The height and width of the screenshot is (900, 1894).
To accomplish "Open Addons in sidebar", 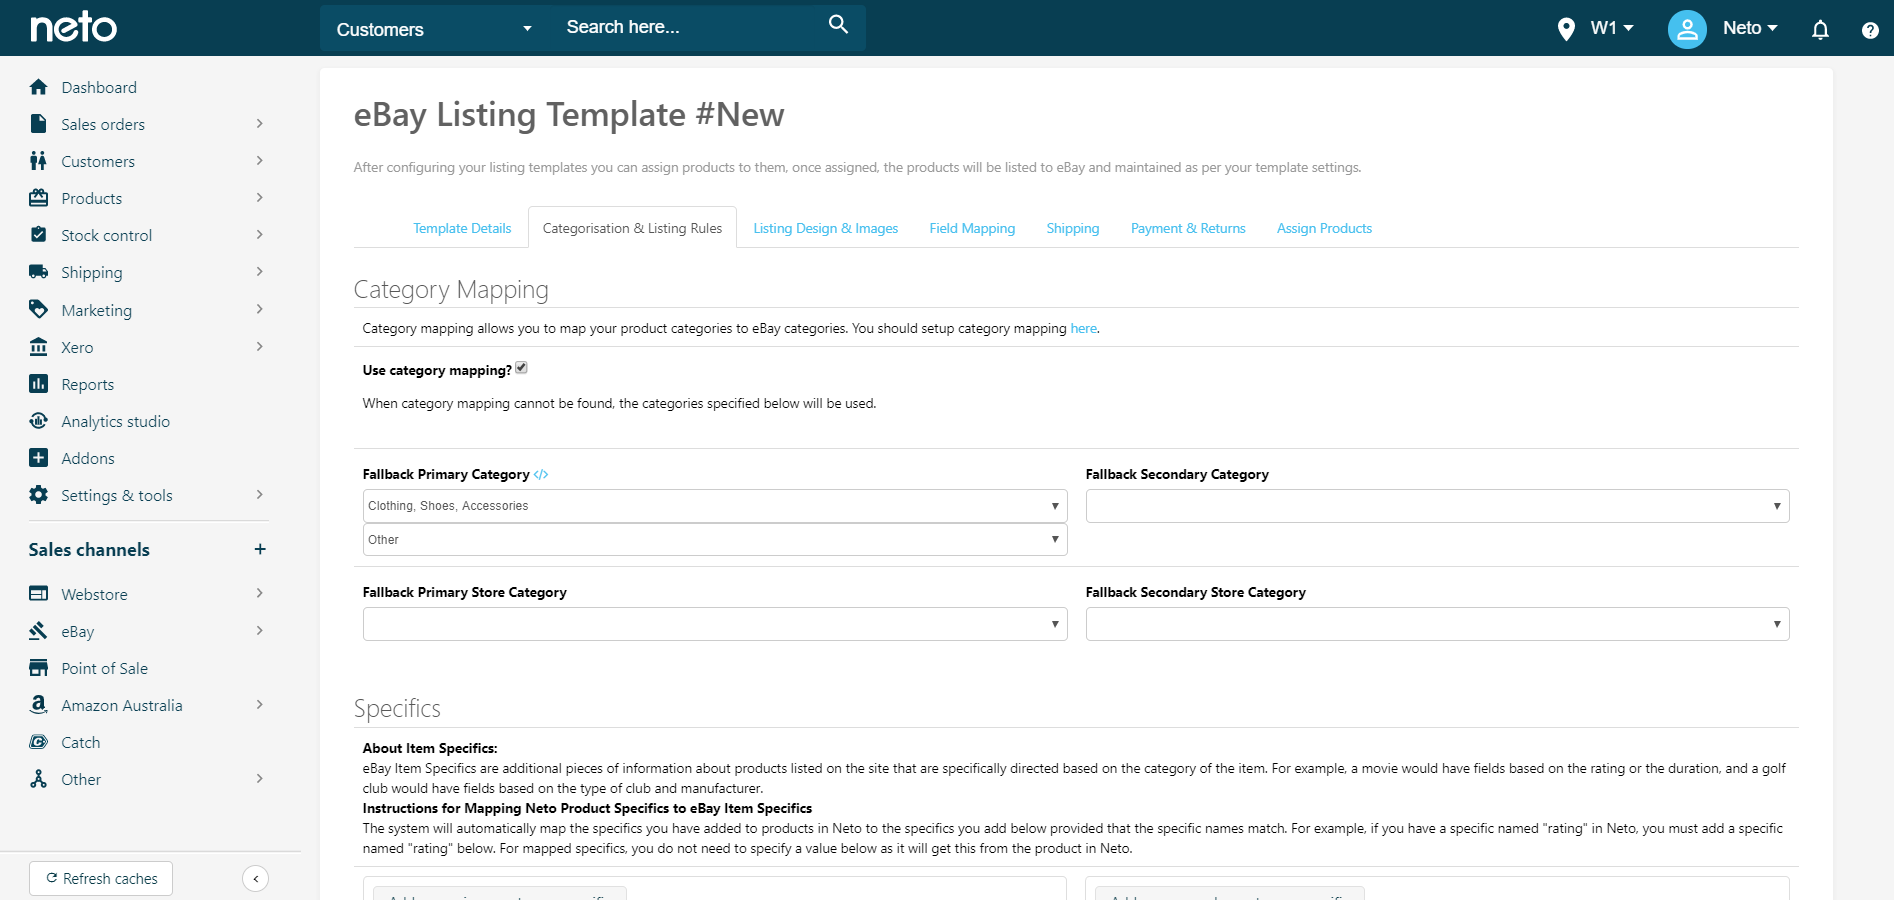I will [88, 458].
